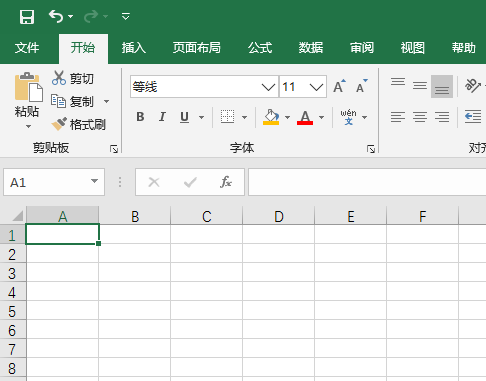
Task: Click the Redo arrow icon
Action: (x=91, y=16)
